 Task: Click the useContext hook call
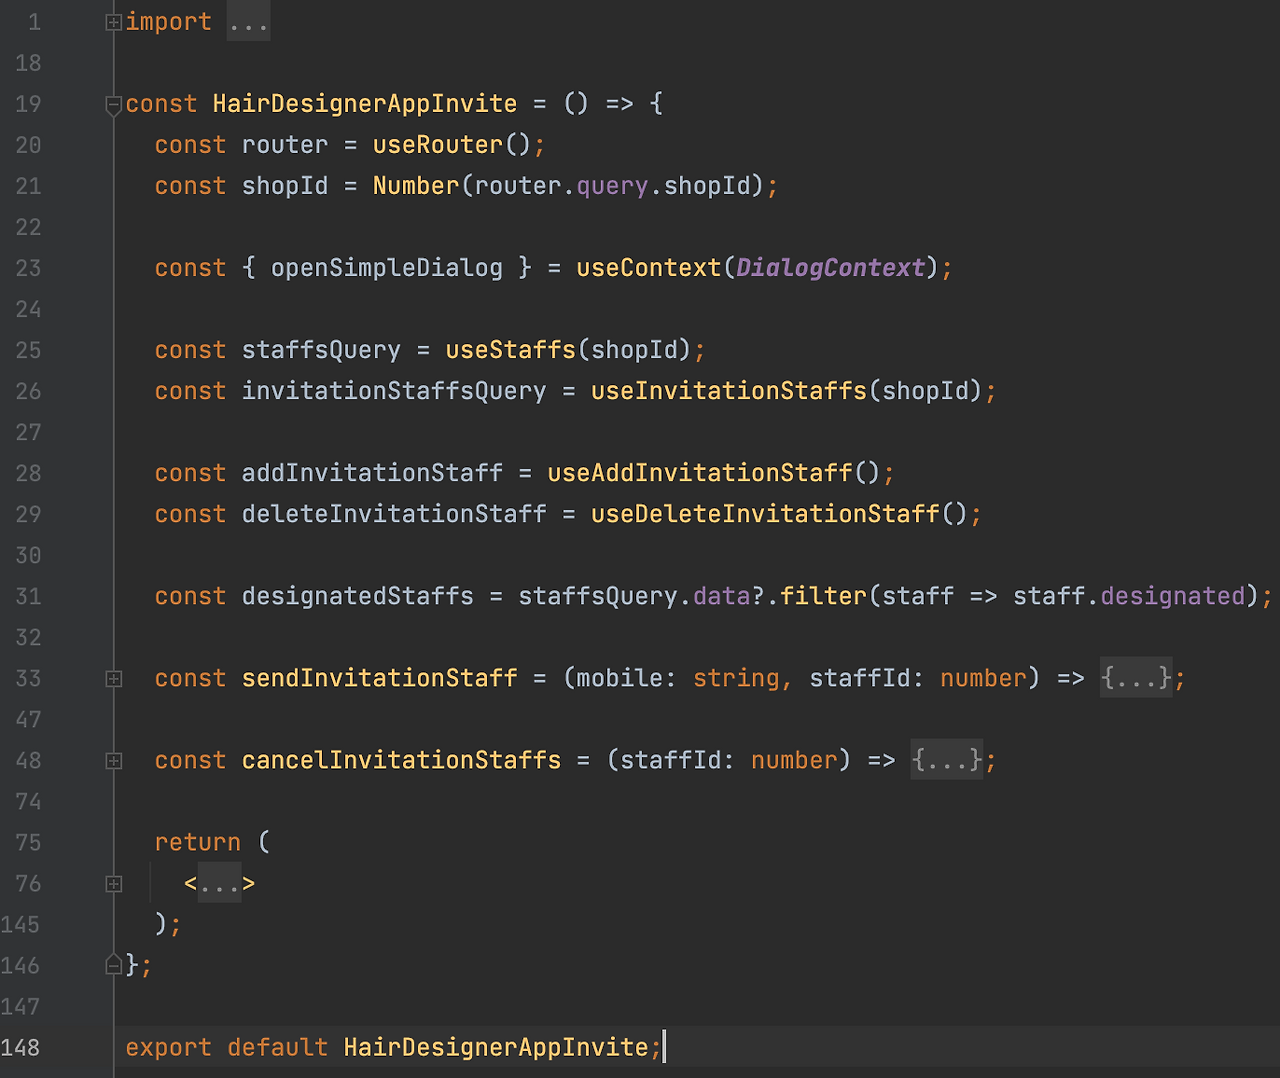pos(649,268)
